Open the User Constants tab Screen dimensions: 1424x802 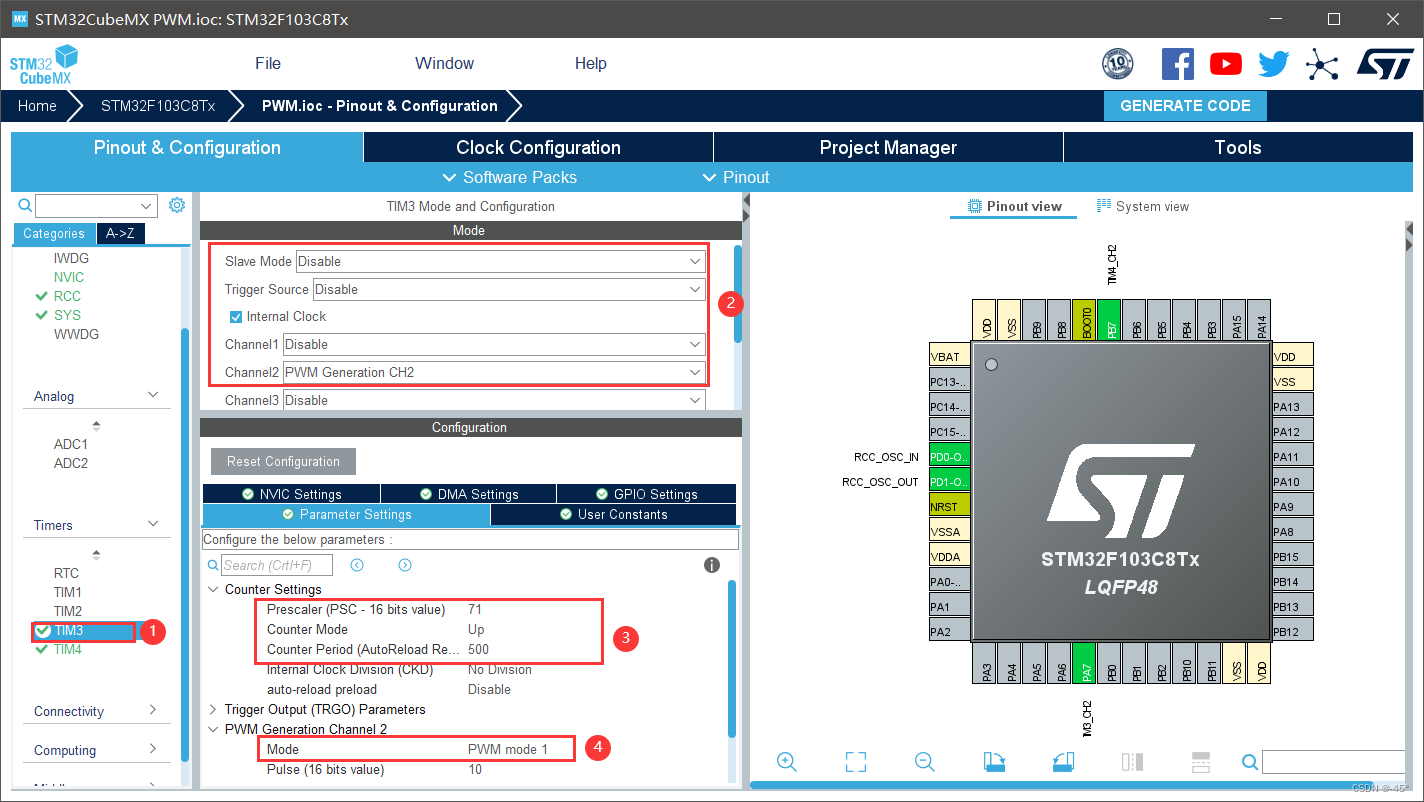point(613,514)
